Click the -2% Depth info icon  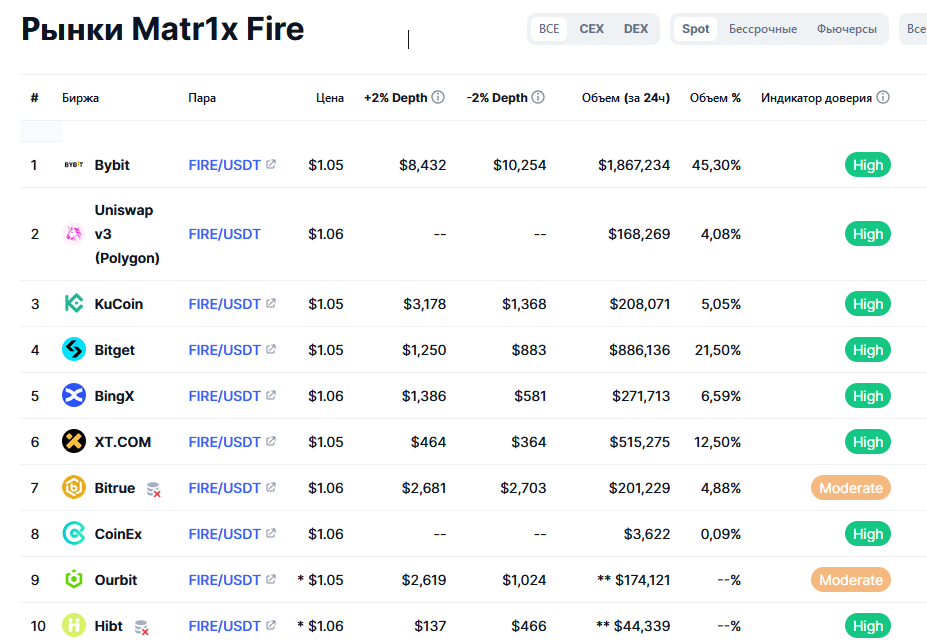(x=538, y=98)
